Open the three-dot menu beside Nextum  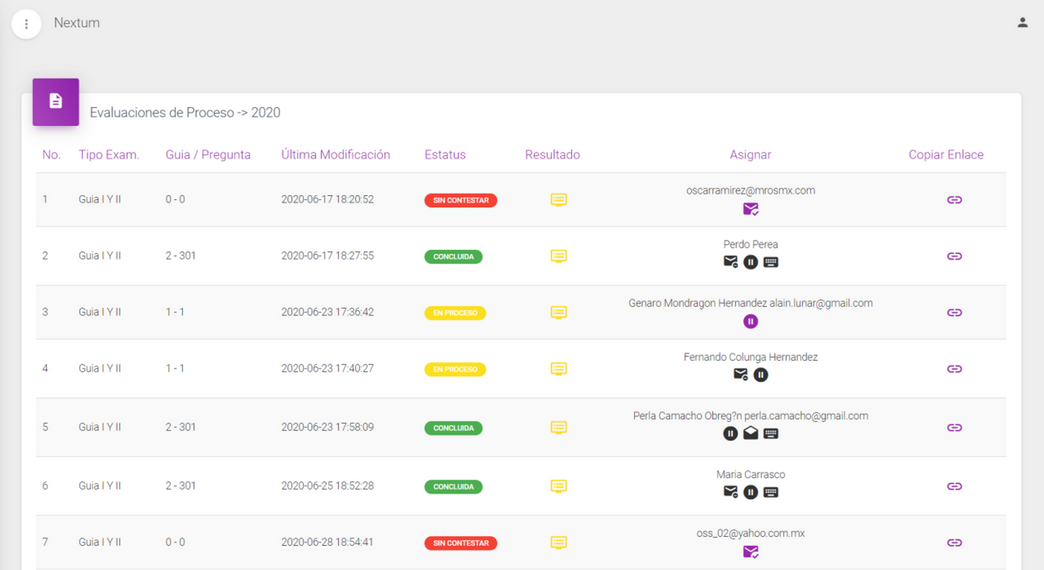click(26, 24)
